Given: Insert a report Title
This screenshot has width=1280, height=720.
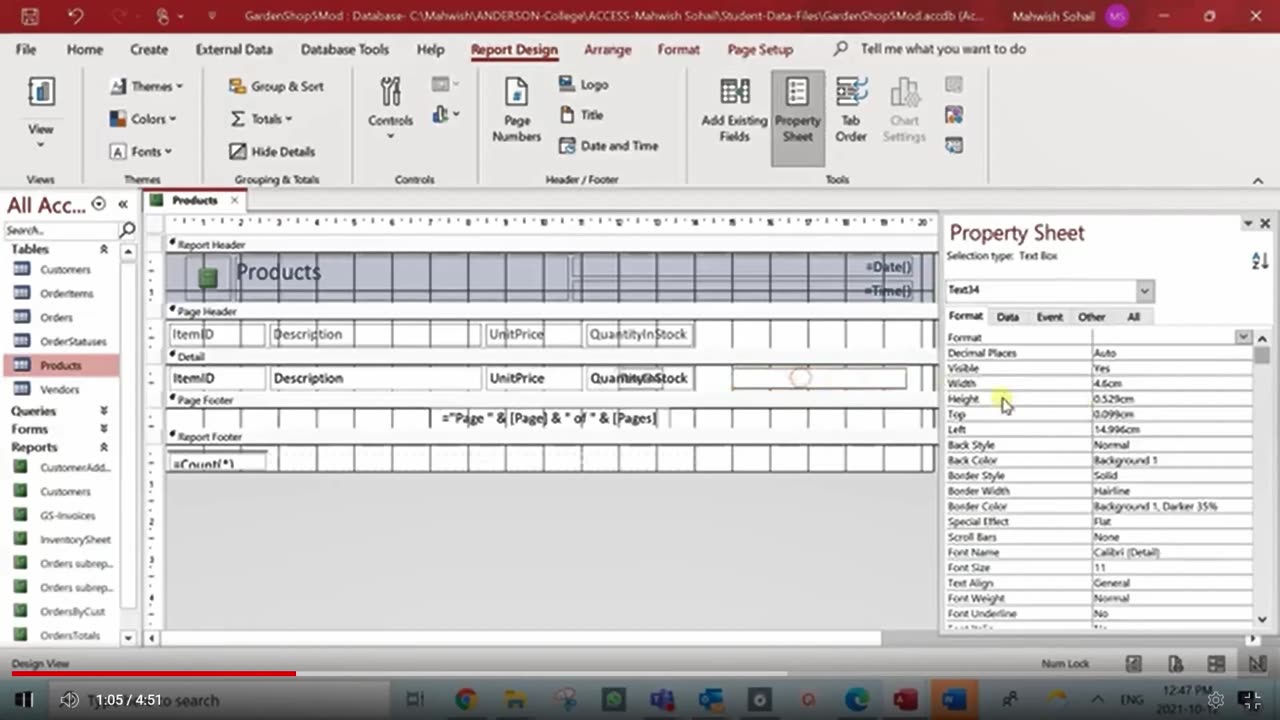Looking at the screenshot, I should click(x=581, y=115).
